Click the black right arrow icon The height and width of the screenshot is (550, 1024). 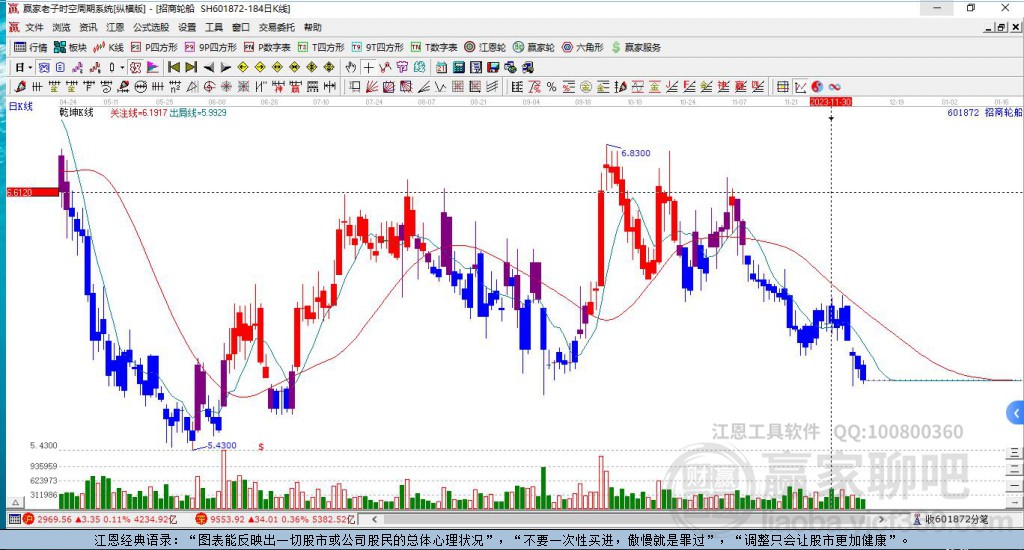pos(225,67)
